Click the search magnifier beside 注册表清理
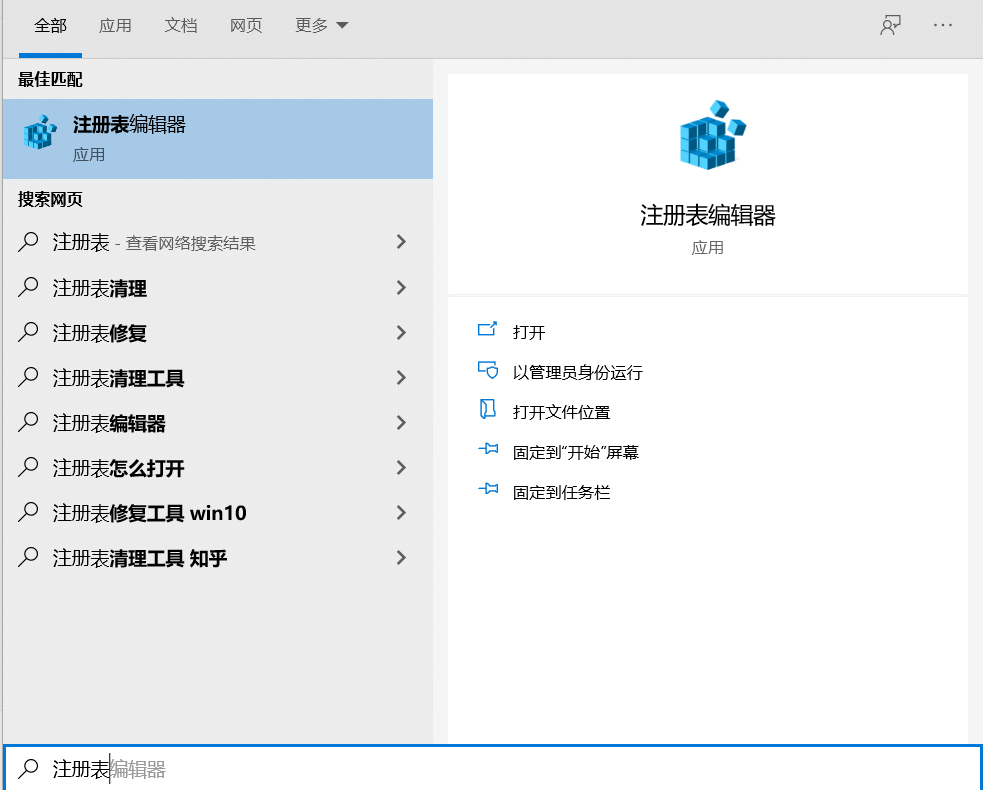 [x=28, y=288]
